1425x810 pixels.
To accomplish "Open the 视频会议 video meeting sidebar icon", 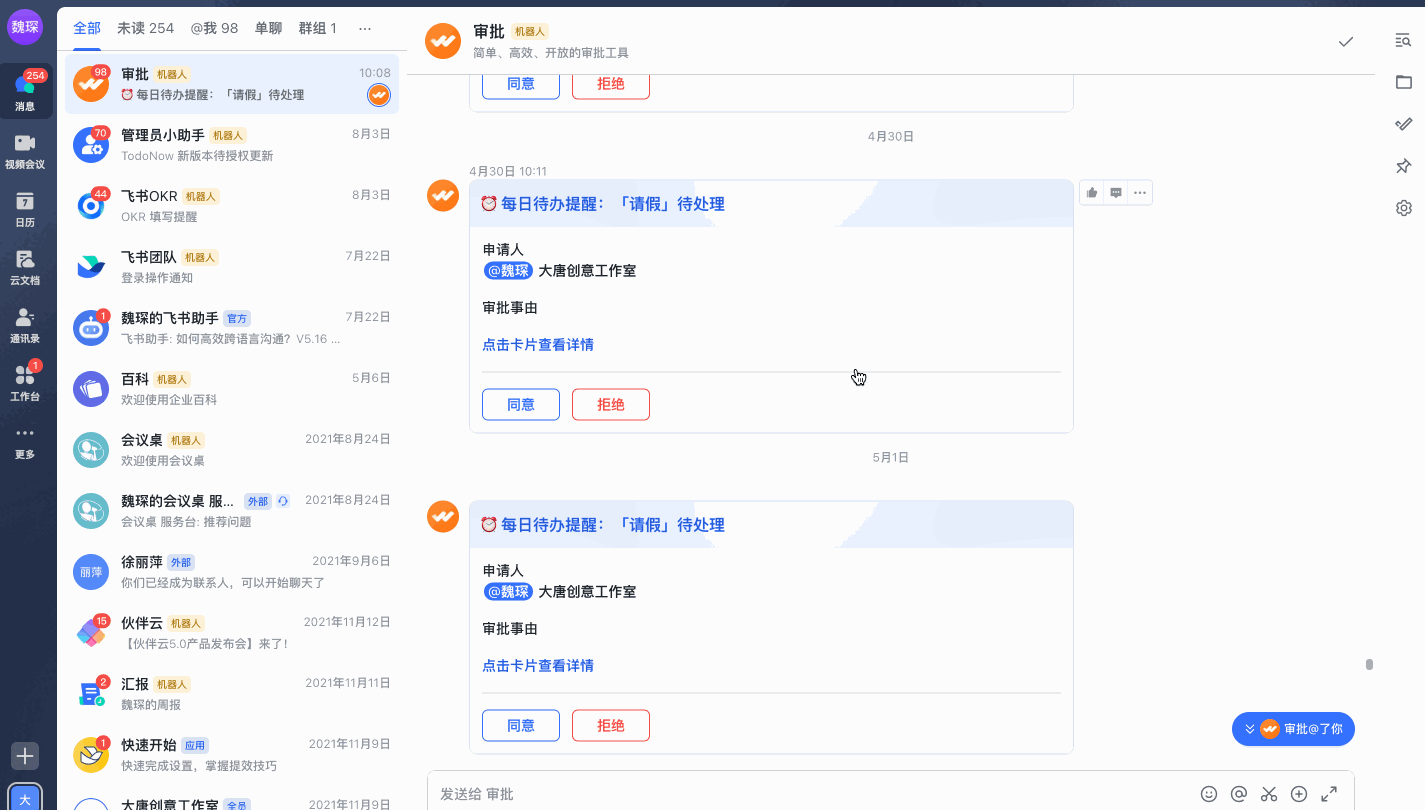I will coord(25,151).
